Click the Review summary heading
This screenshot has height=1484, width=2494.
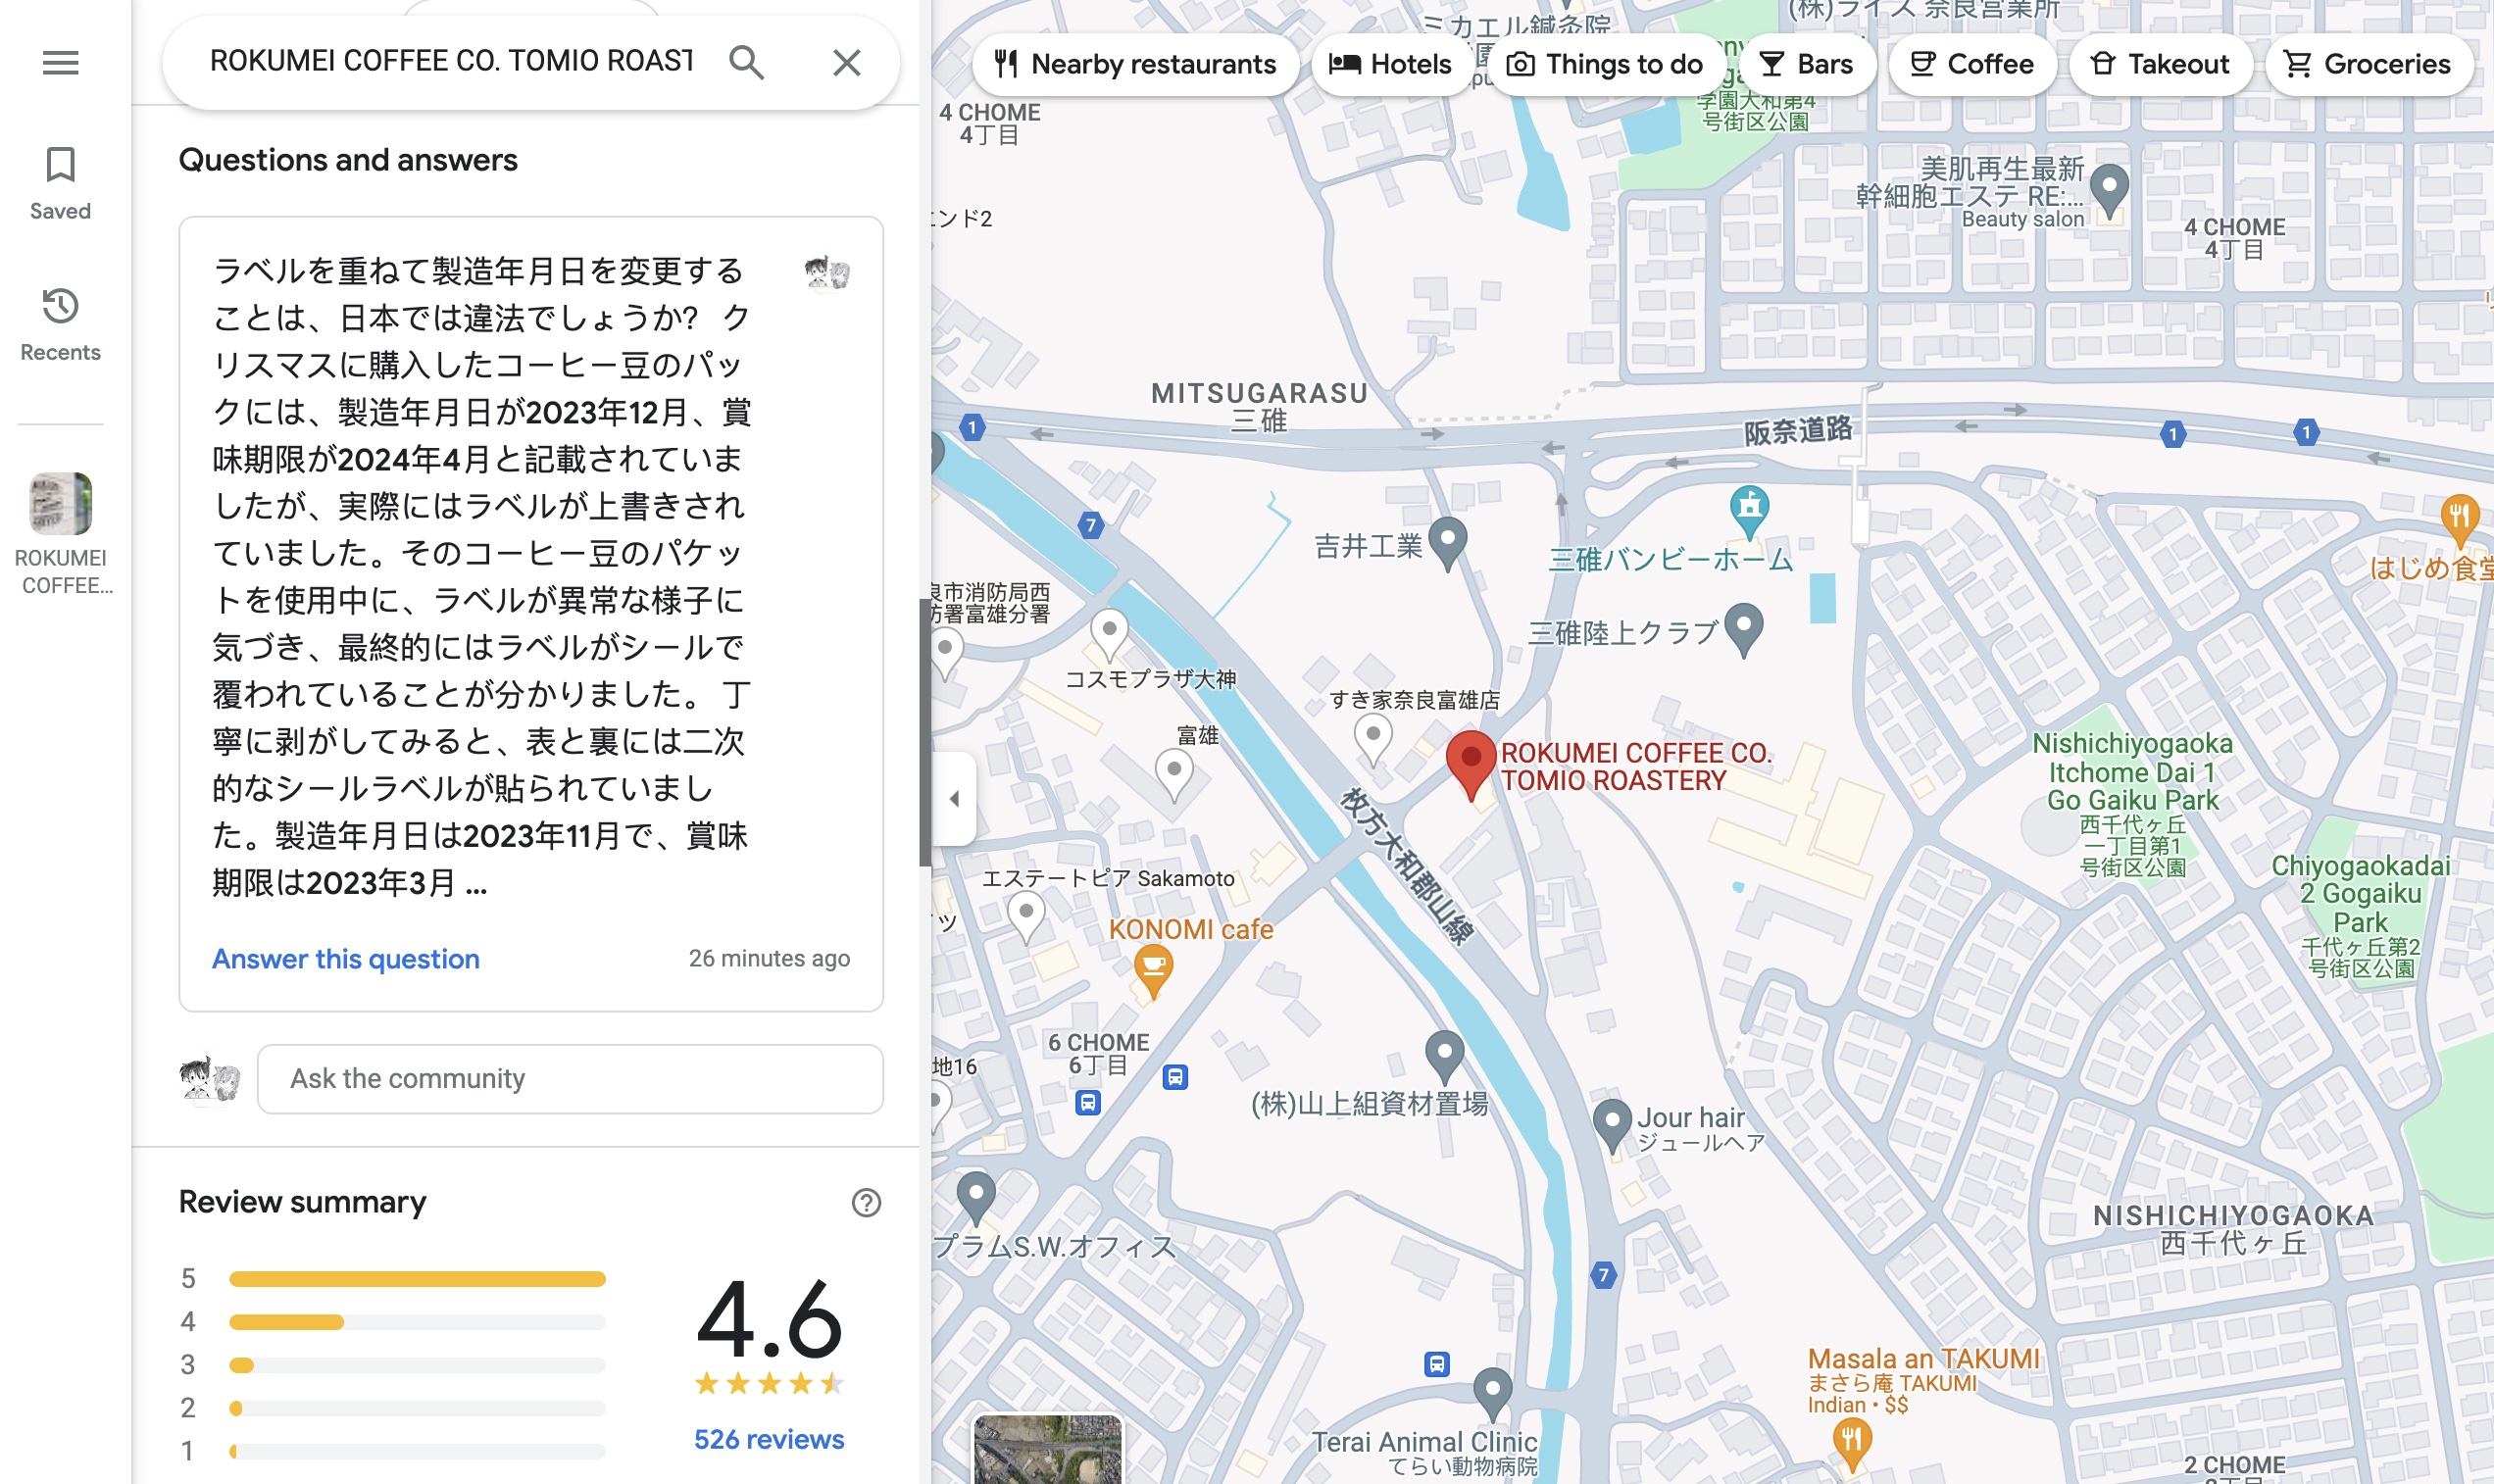tap(302, 1201)
